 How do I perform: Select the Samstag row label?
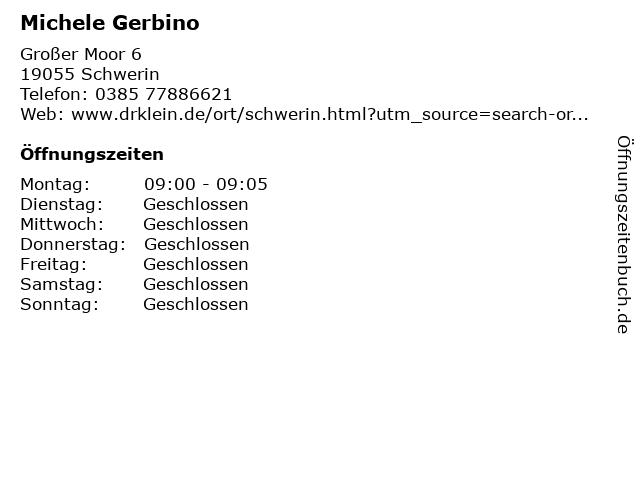click(x=62, y=284)
